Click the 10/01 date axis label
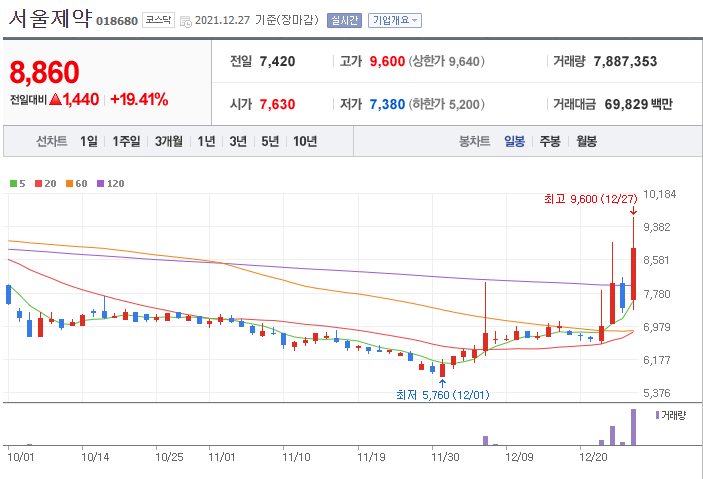This screenshot has height=479, width=703. point(21,457)
